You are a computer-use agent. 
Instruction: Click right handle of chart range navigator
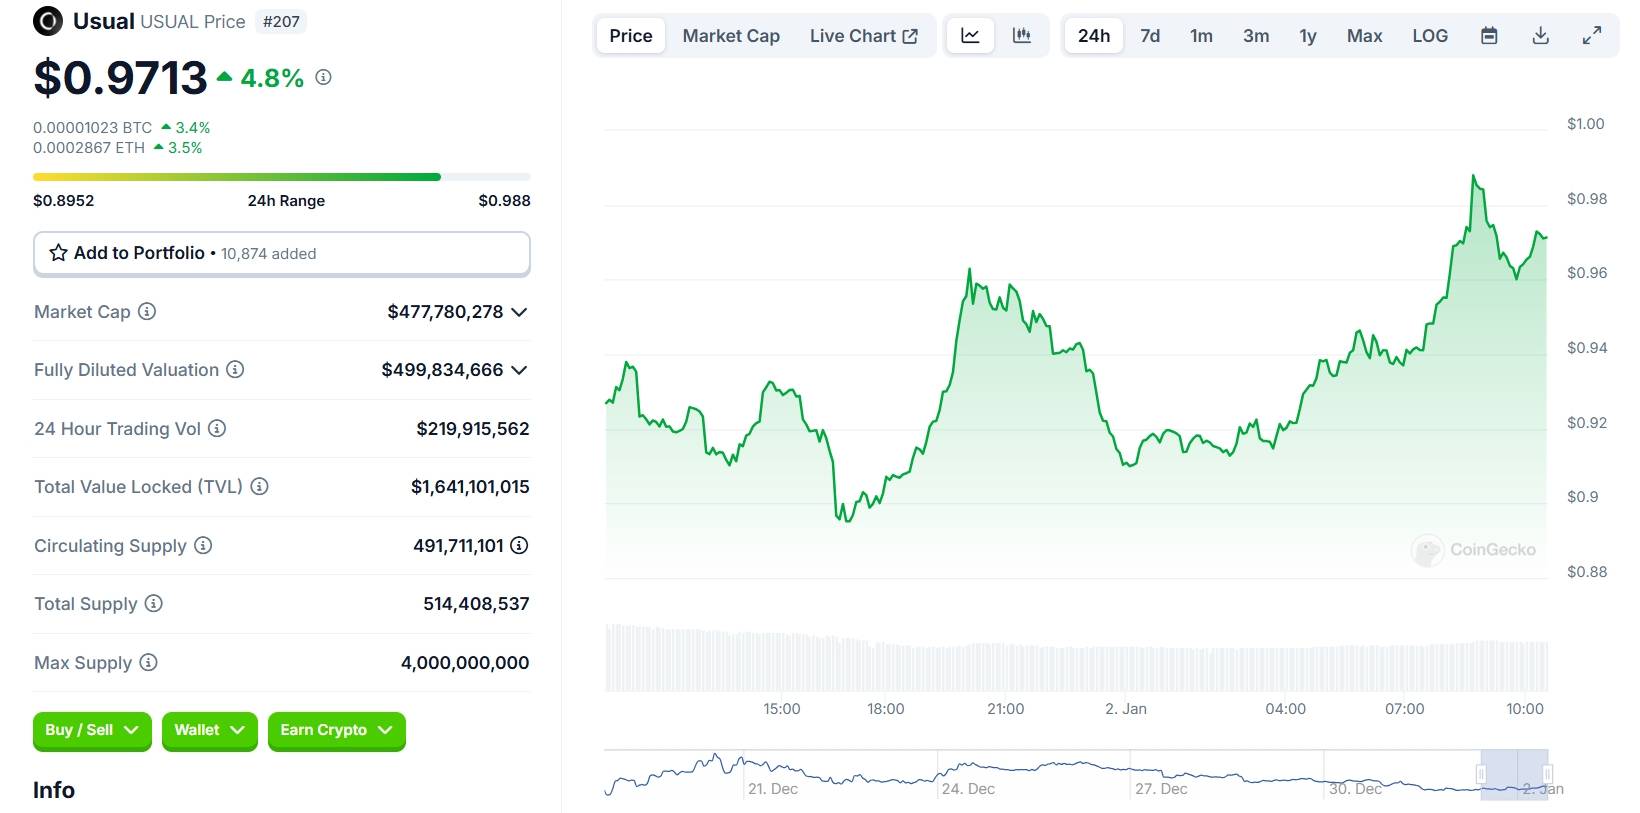pos(1547,774)
